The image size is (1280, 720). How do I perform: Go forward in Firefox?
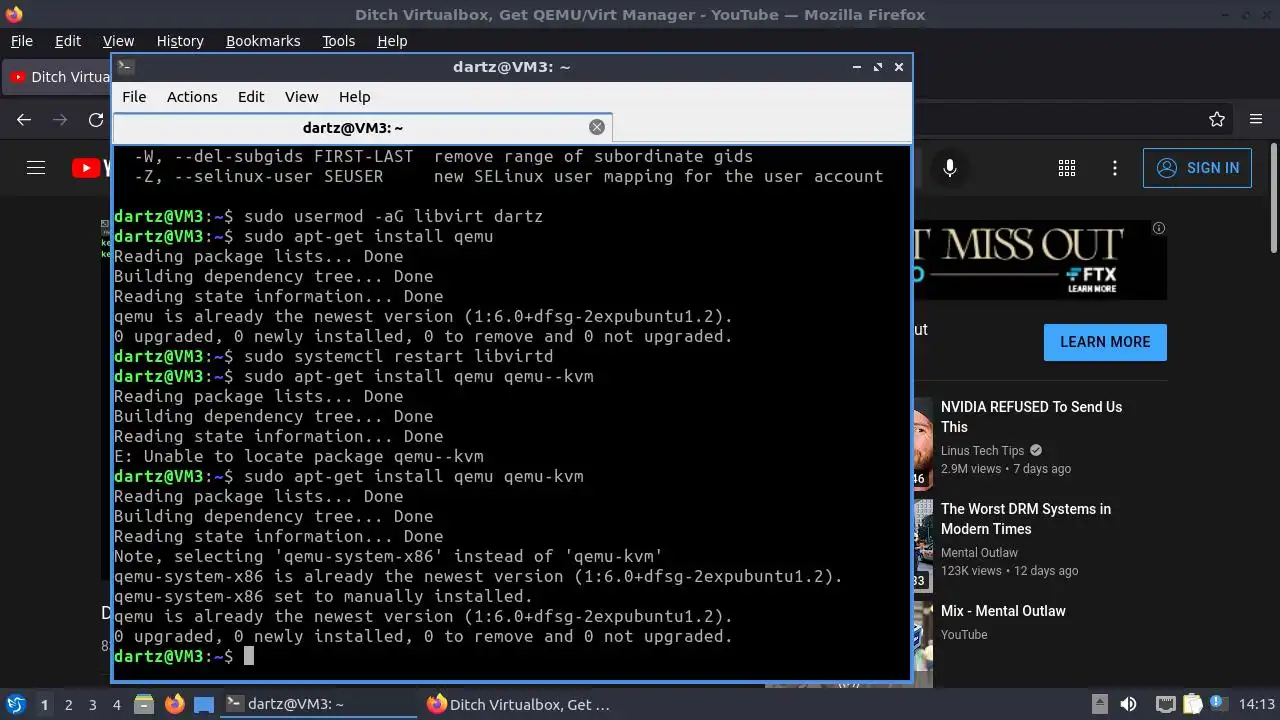(60, 120)
